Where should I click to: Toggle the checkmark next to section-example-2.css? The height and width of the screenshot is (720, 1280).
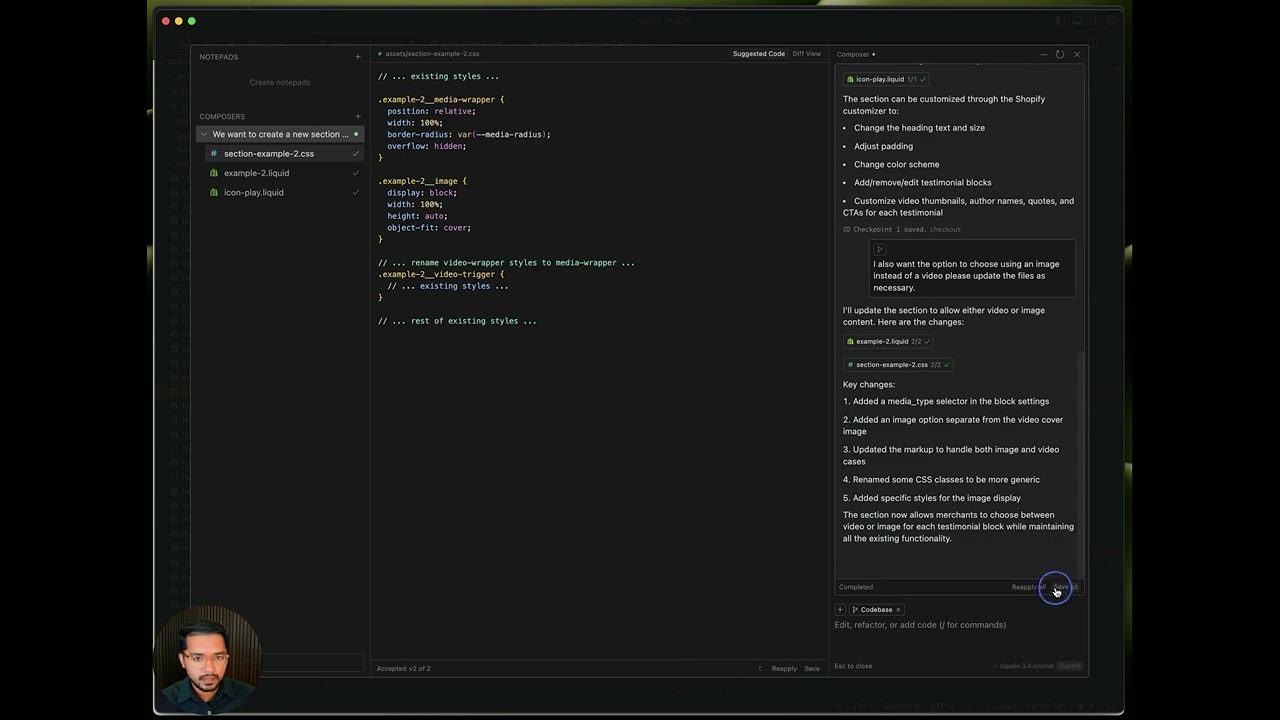356,153
